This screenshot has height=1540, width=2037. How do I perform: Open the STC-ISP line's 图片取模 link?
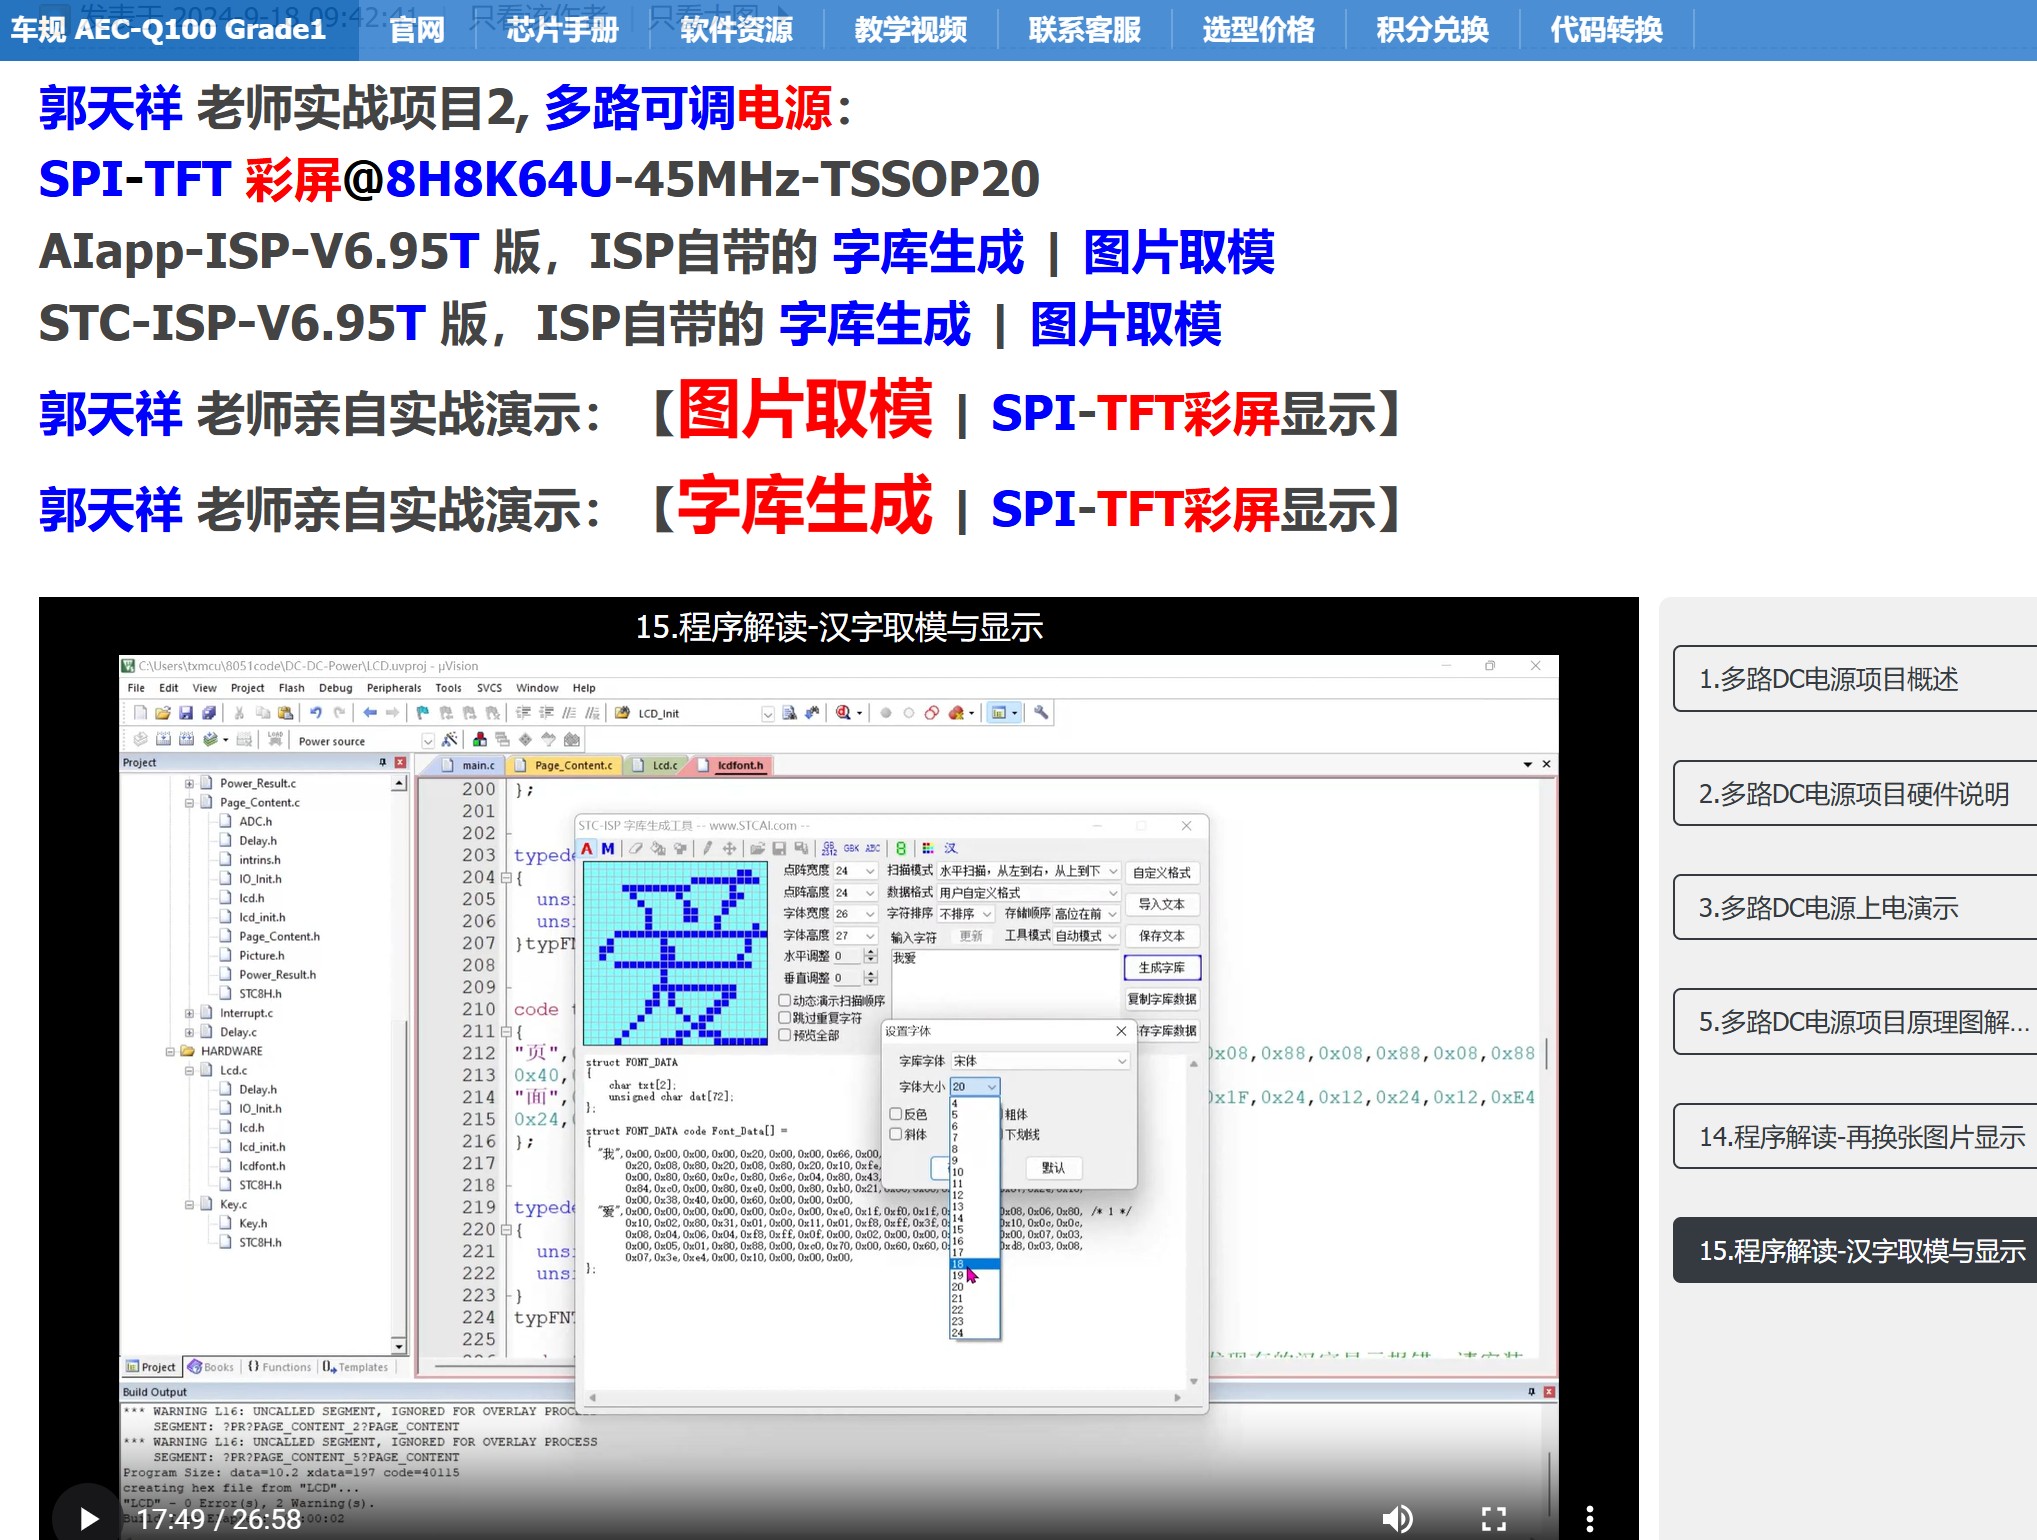click(x=1126, y=325)
